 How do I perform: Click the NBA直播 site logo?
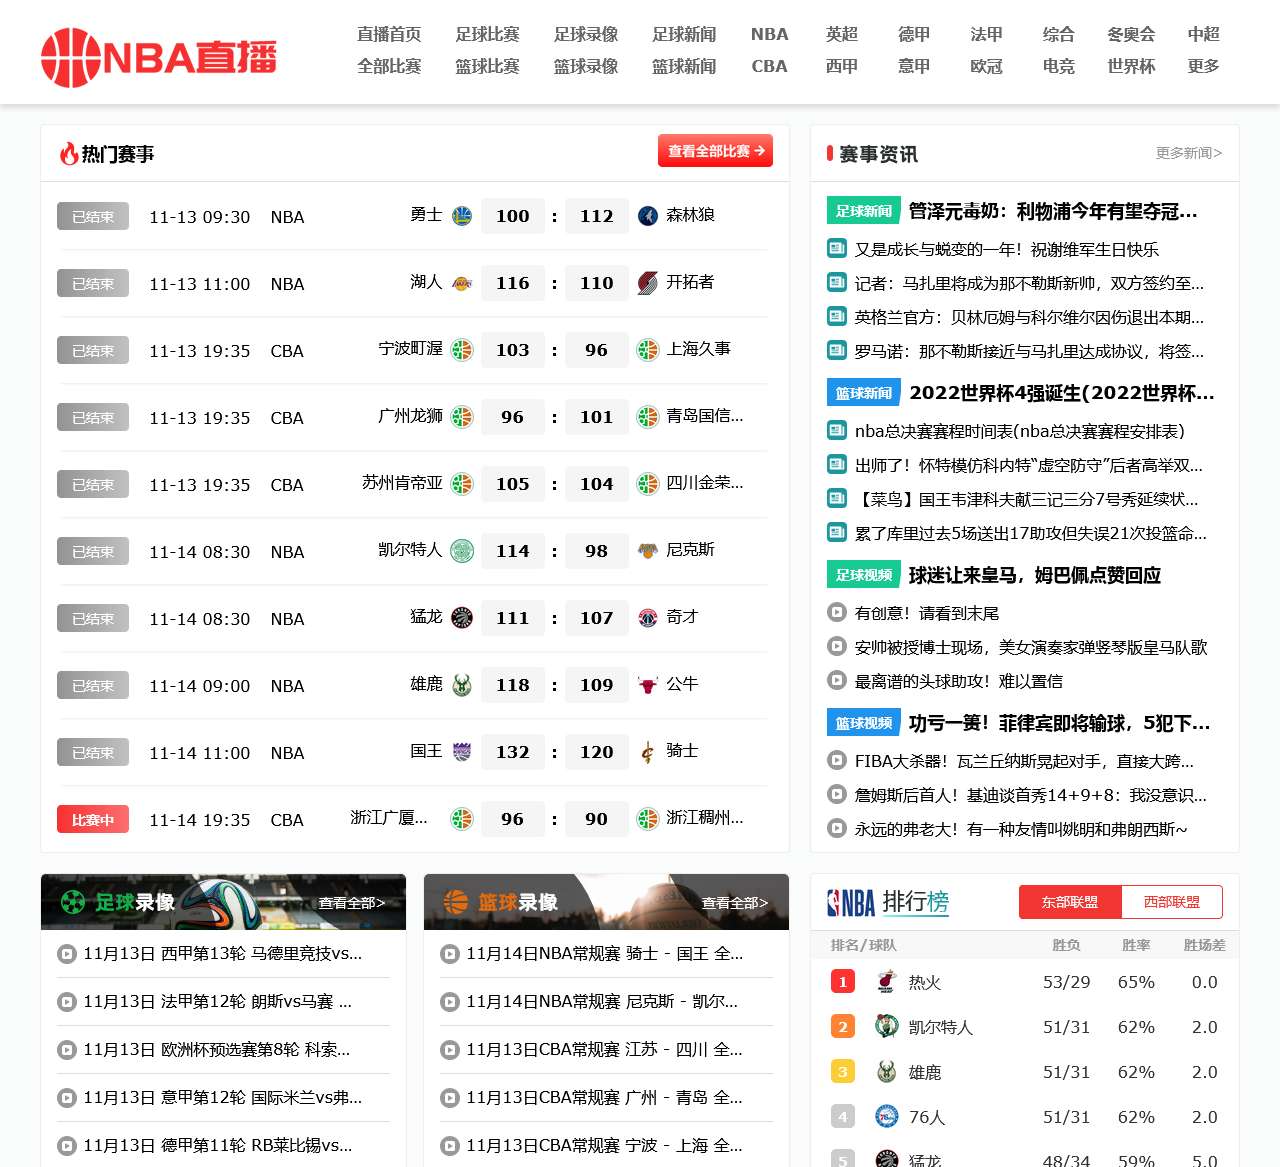pos(158,57)
